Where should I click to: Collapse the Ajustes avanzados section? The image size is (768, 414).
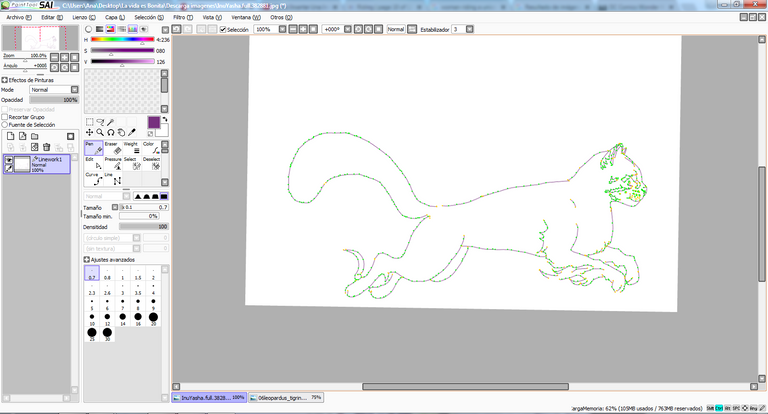click(86, 260)
